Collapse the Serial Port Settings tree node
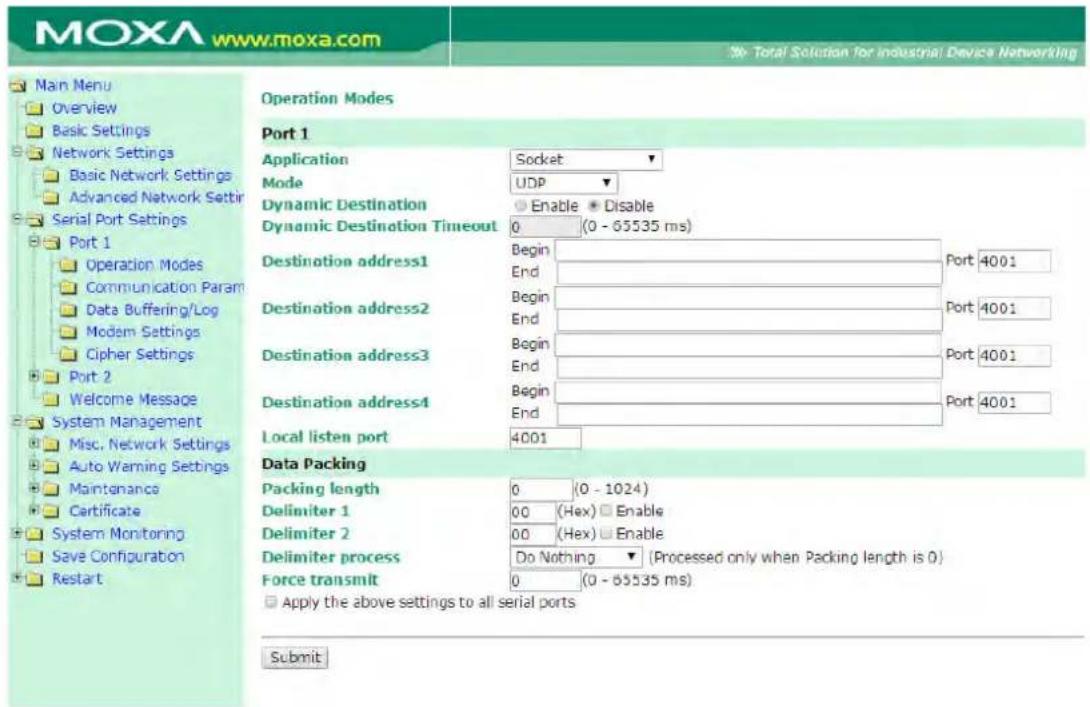This screenshot has height=707, width=1090. tap(17, 219)
